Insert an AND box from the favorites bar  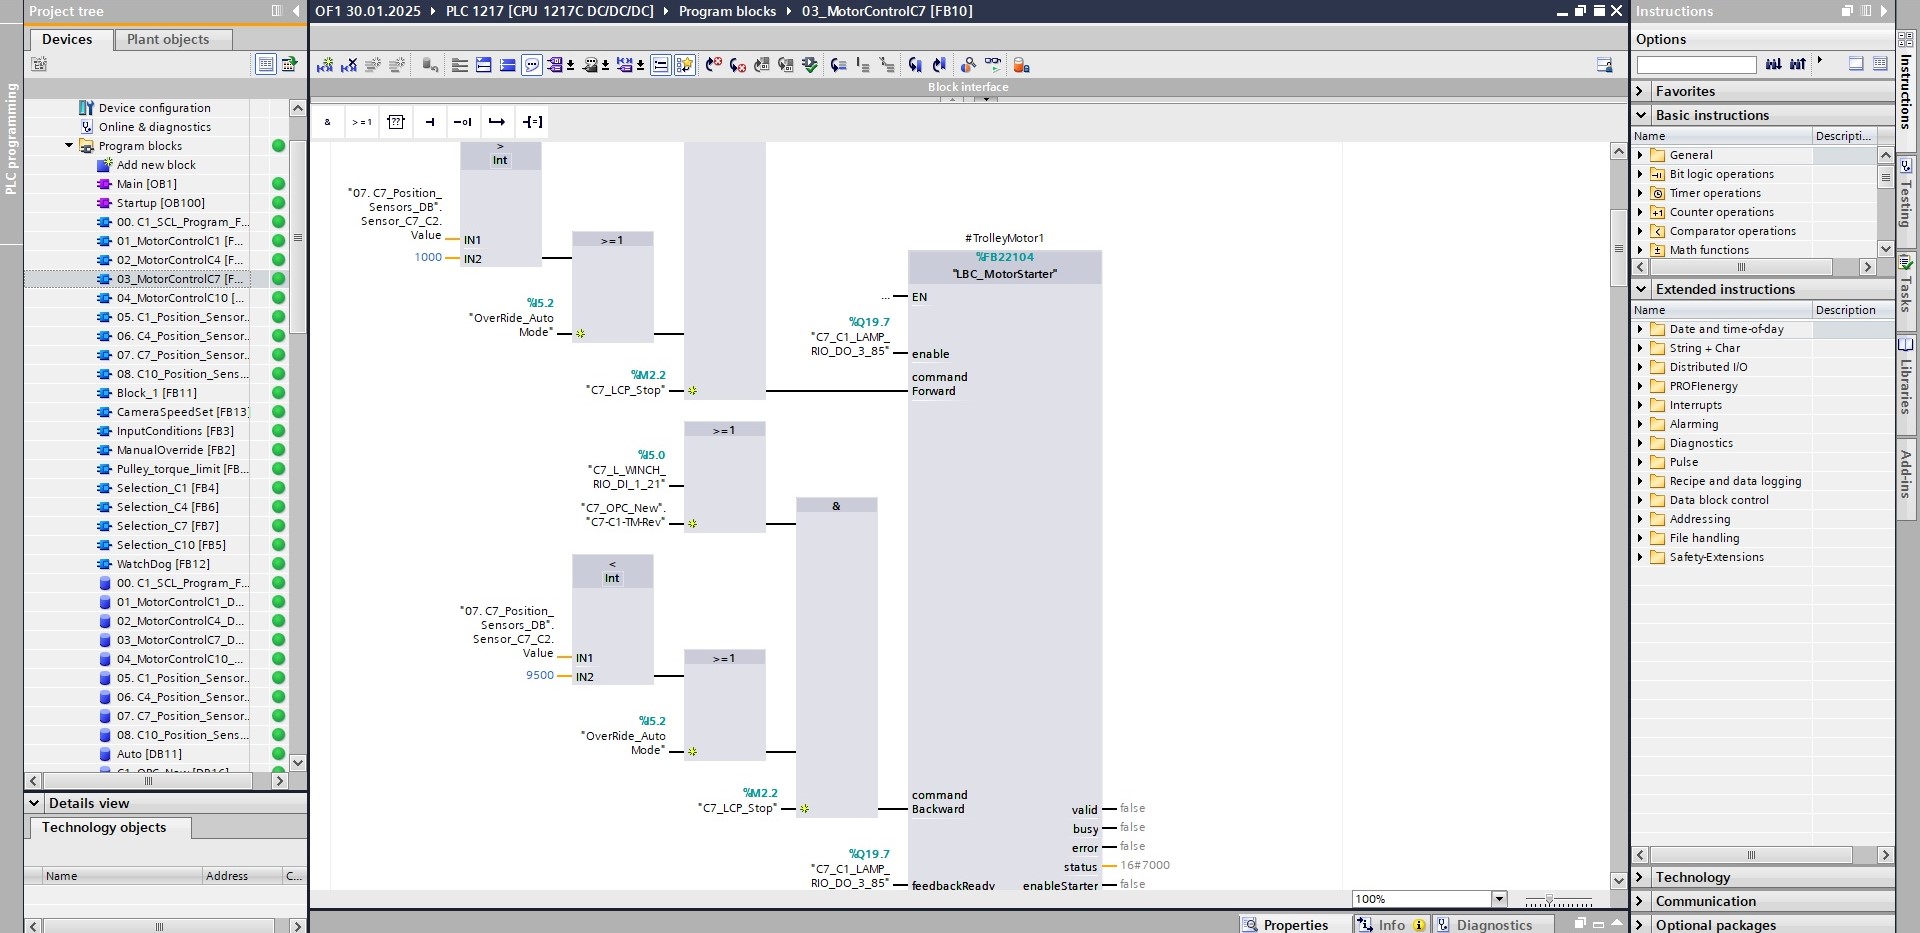(328, 122)
